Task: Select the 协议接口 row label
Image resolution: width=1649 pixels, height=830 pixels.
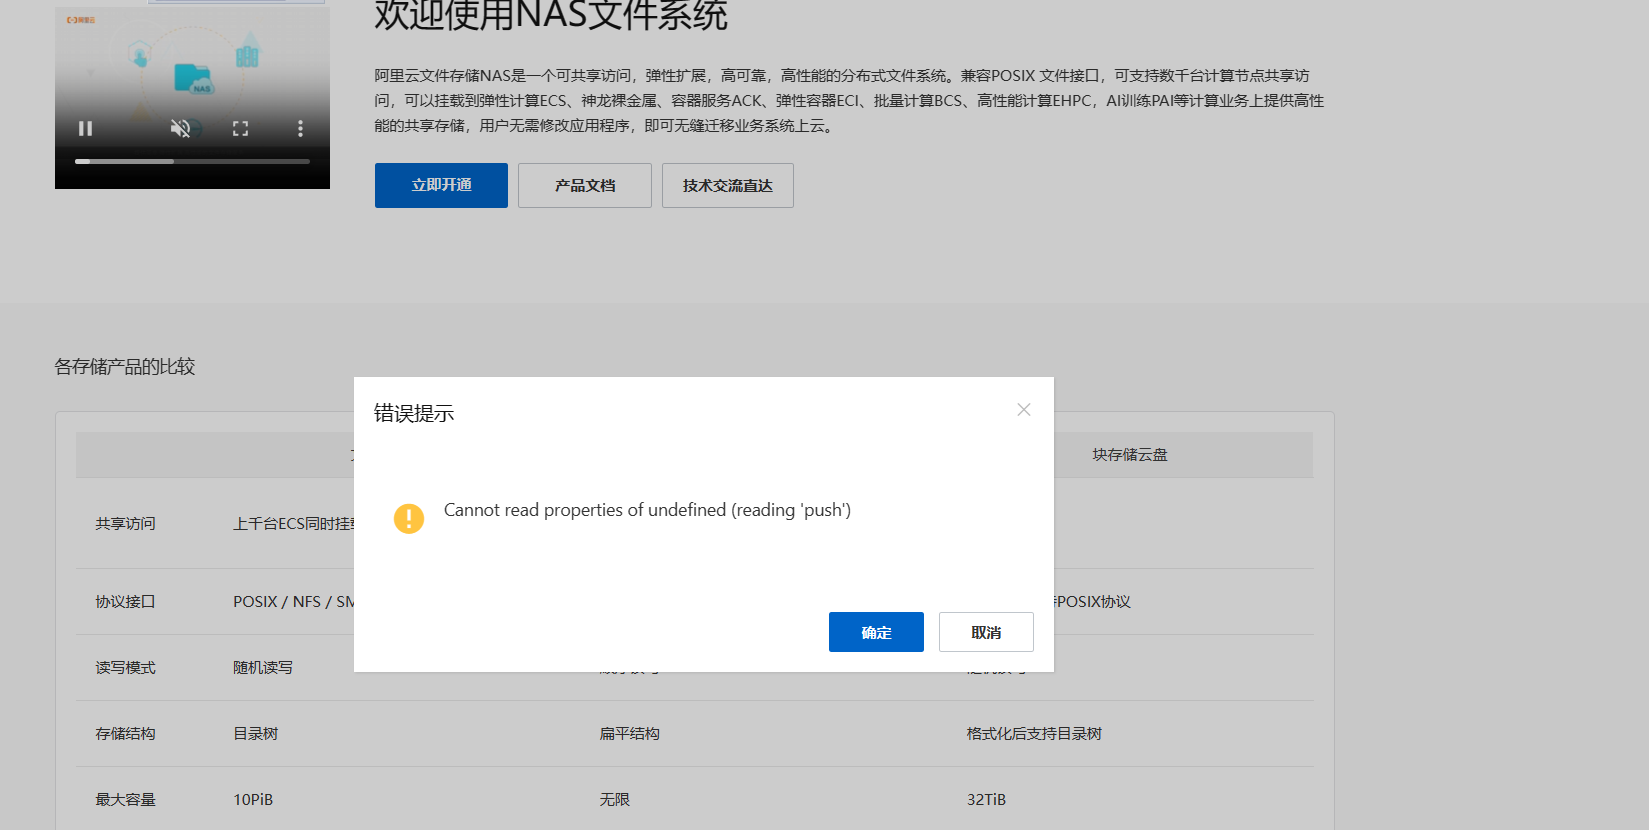Action: coord(125,602)
